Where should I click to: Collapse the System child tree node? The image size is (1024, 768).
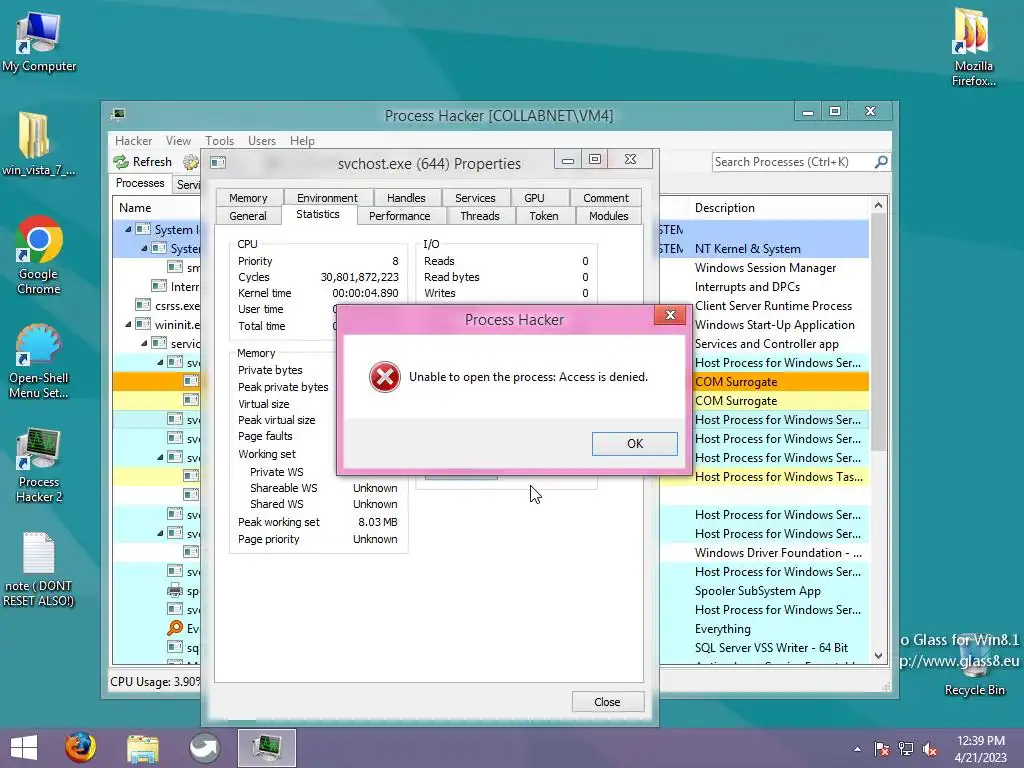click(144, 248)
